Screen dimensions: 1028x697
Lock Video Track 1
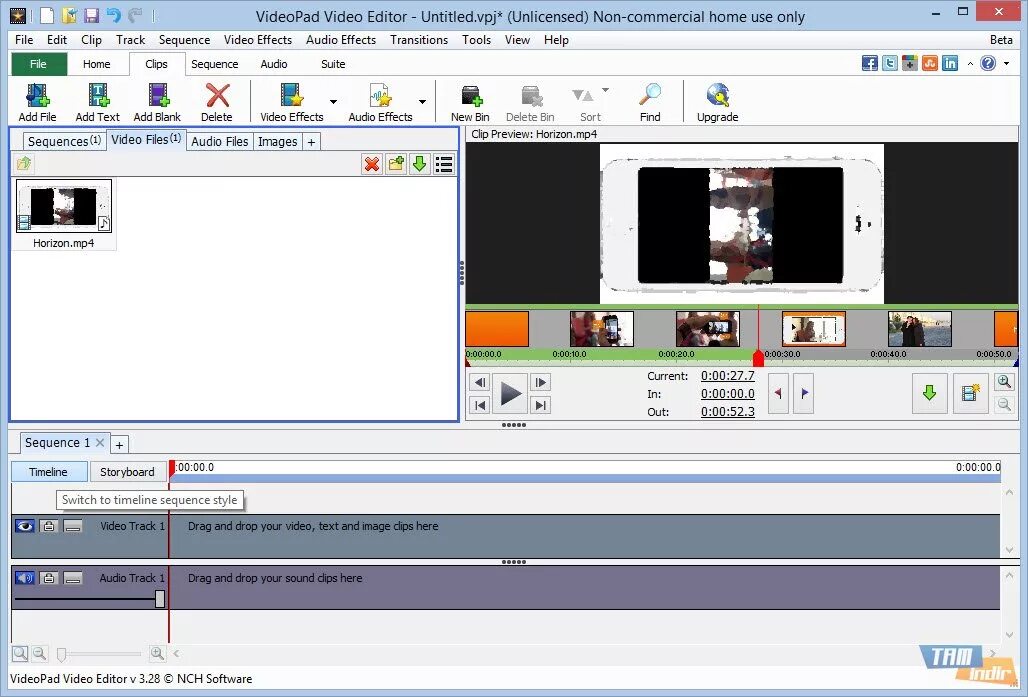(x=49, y=526)
